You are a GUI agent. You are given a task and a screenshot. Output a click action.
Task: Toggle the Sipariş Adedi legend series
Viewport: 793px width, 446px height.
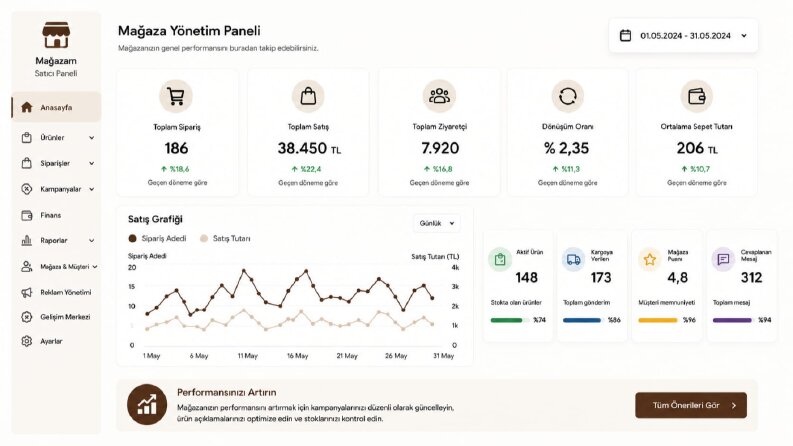click(157, 238)
